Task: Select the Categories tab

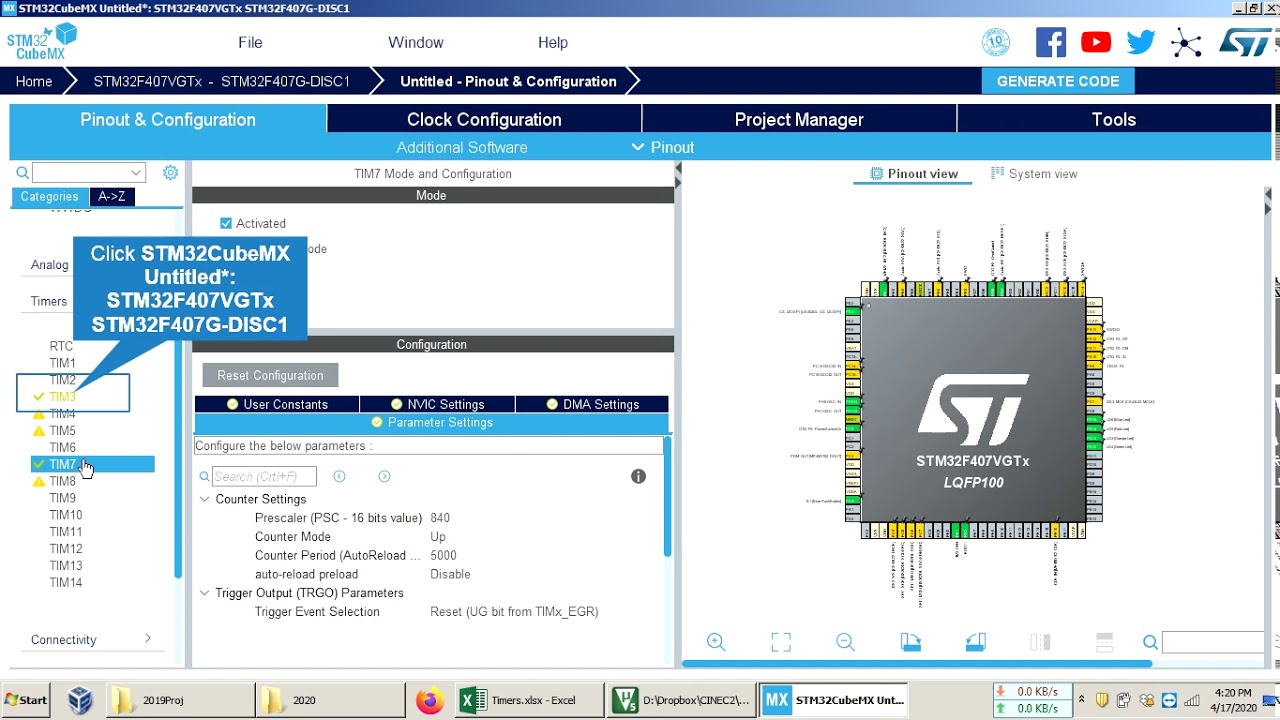Action: (x=49, y=196)
